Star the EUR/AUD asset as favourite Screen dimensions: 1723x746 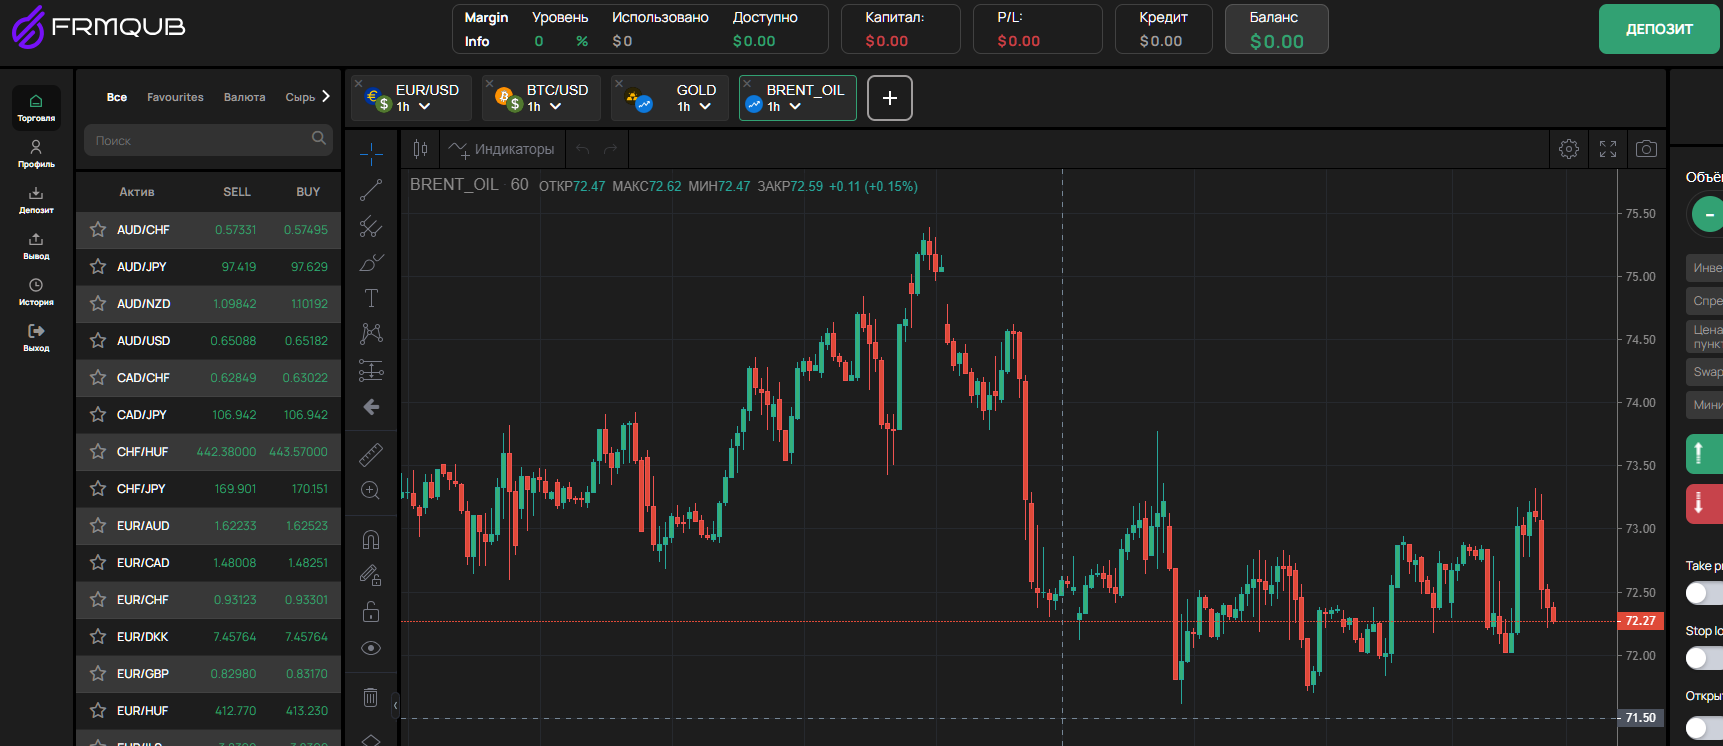(98, 526)
